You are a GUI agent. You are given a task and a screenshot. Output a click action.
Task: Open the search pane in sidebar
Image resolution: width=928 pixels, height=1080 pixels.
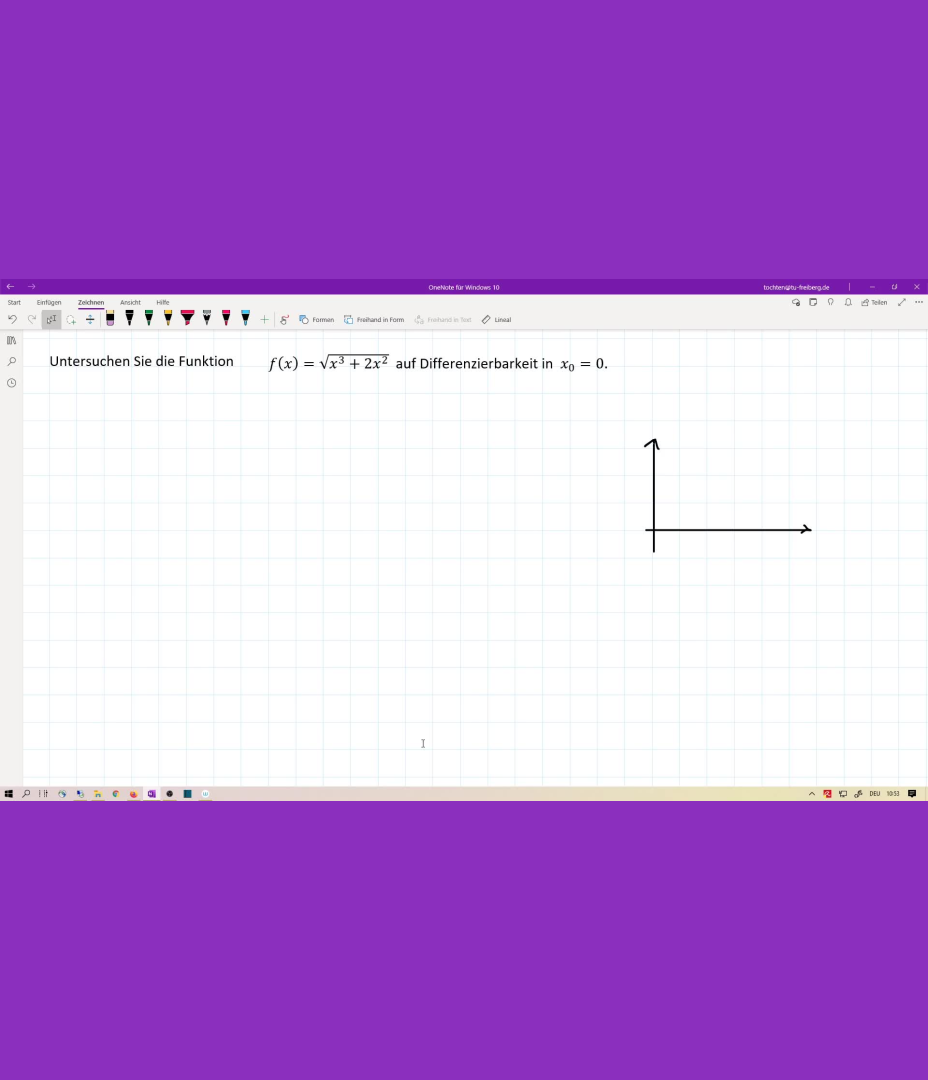(x=12, y=362)
